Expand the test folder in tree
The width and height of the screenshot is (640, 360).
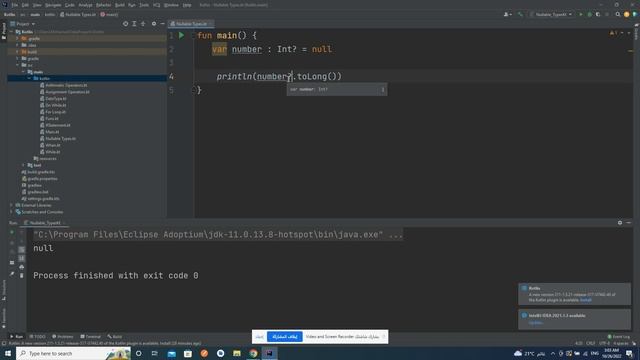click(23, 165)
